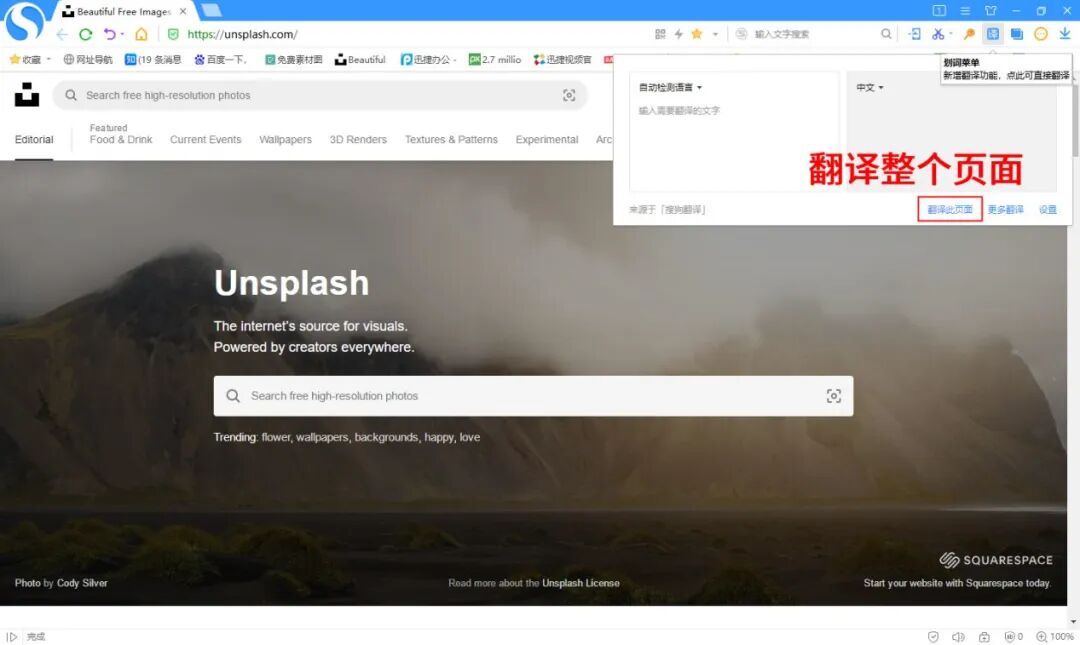The height and width of the screenshot is (645, 1080).
Task: Expand the undo icon dropdown arrow
Action: coord(122,34)
